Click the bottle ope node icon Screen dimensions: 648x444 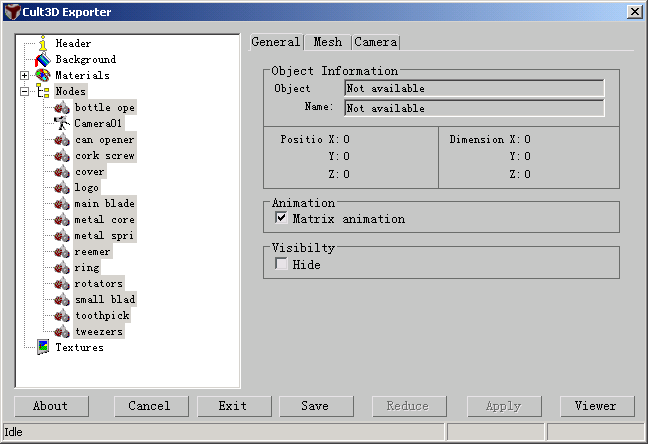tap(62, 108)
